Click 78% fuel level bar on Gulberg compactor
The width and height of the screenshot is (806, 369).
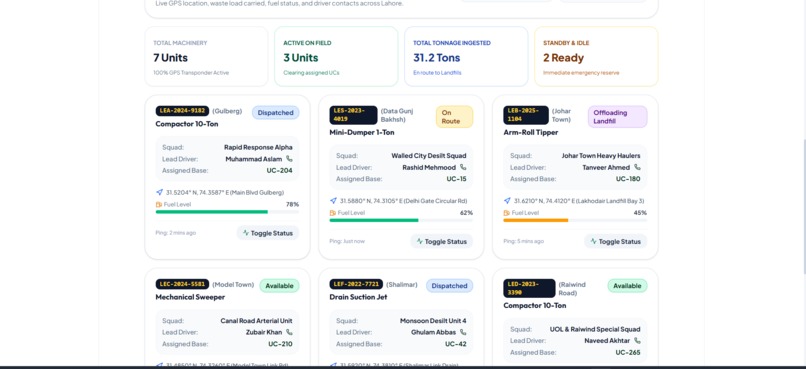click(x=227, y=212)
